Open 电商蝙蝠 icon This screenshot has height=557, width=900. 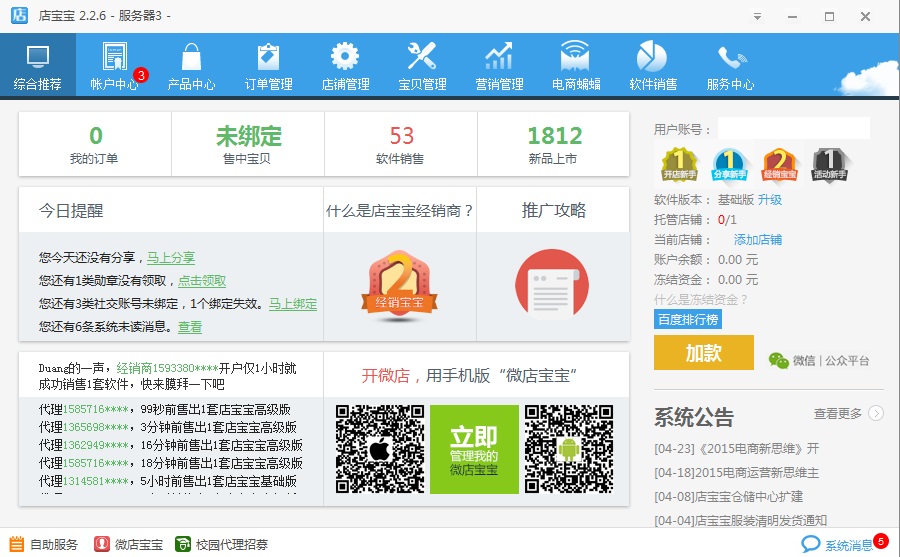click(576, 66)
